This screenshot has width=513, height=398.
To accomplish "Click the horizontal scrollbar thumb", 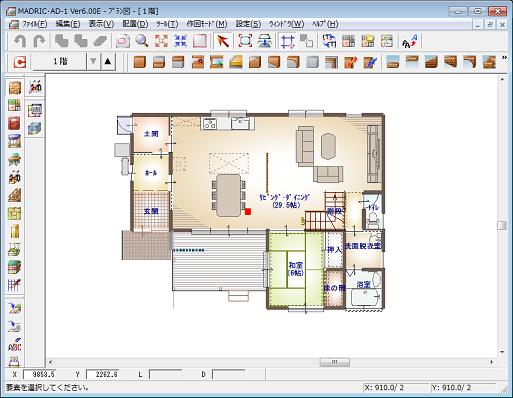I will (x=335, y=362).
